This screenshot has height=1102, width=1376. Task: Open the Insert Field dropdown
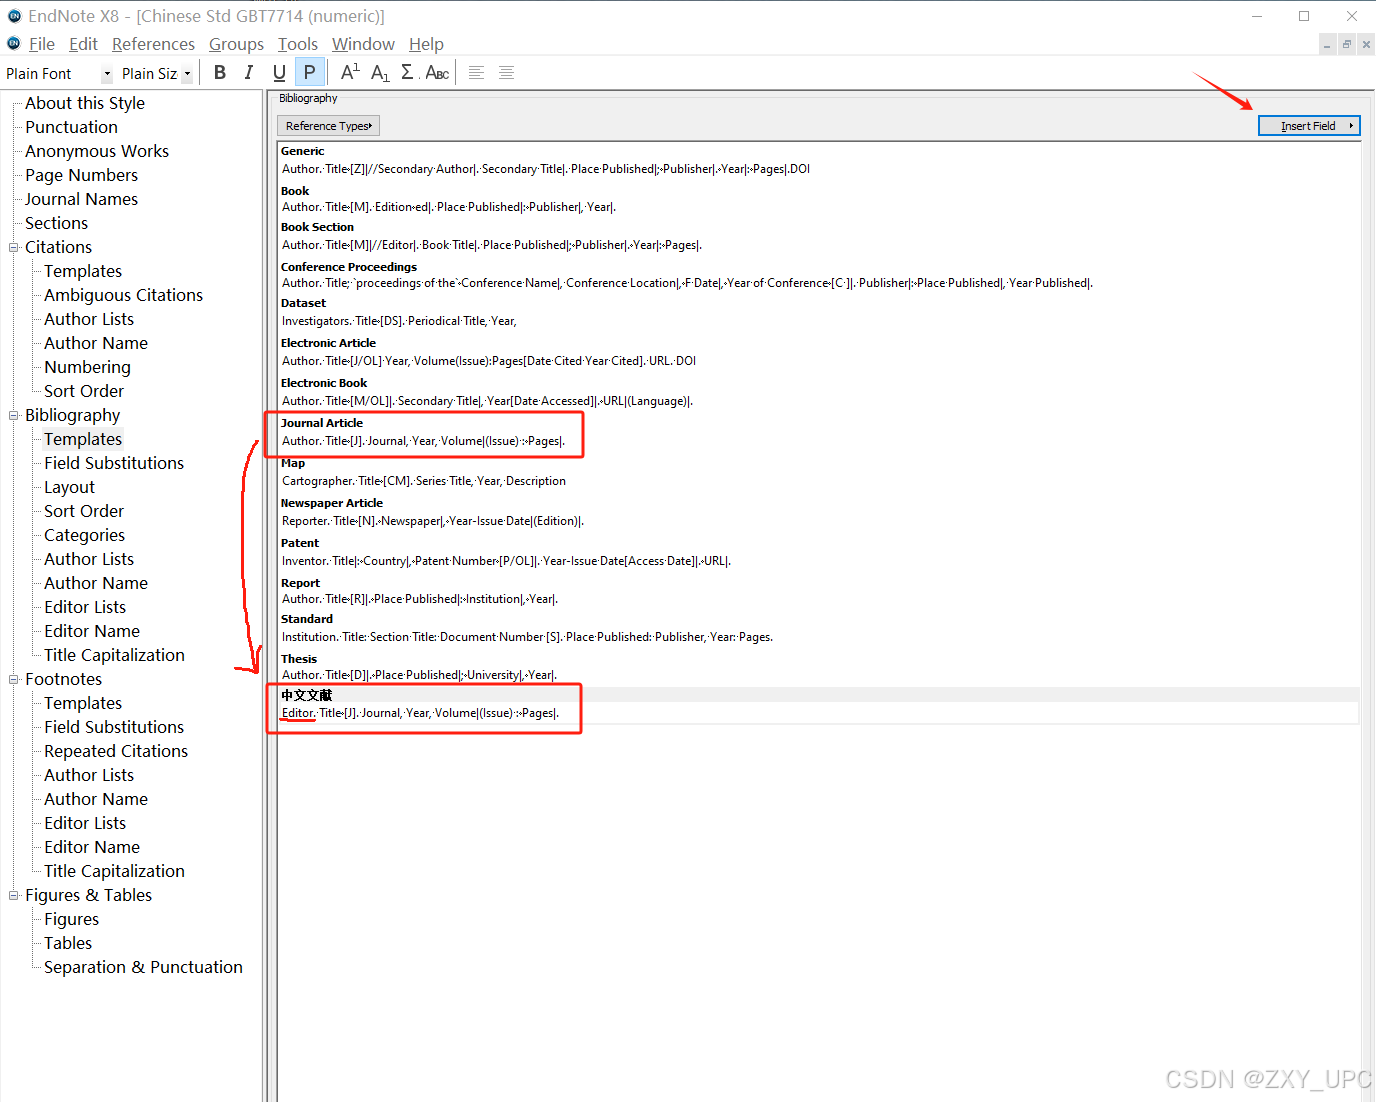click(1309, 126)
